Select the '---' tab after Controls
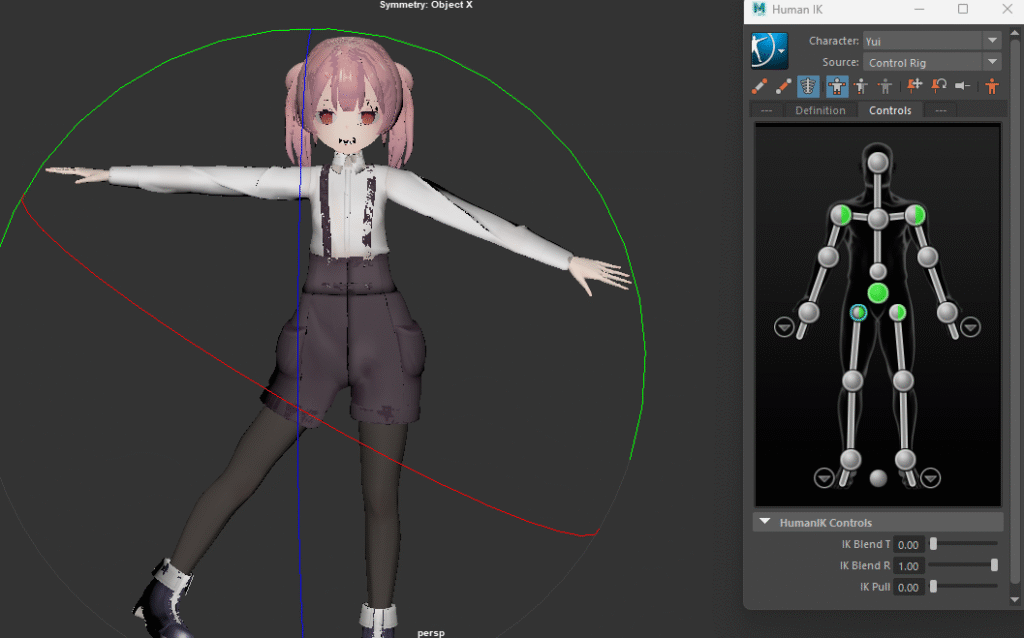 tap(940, 110)
